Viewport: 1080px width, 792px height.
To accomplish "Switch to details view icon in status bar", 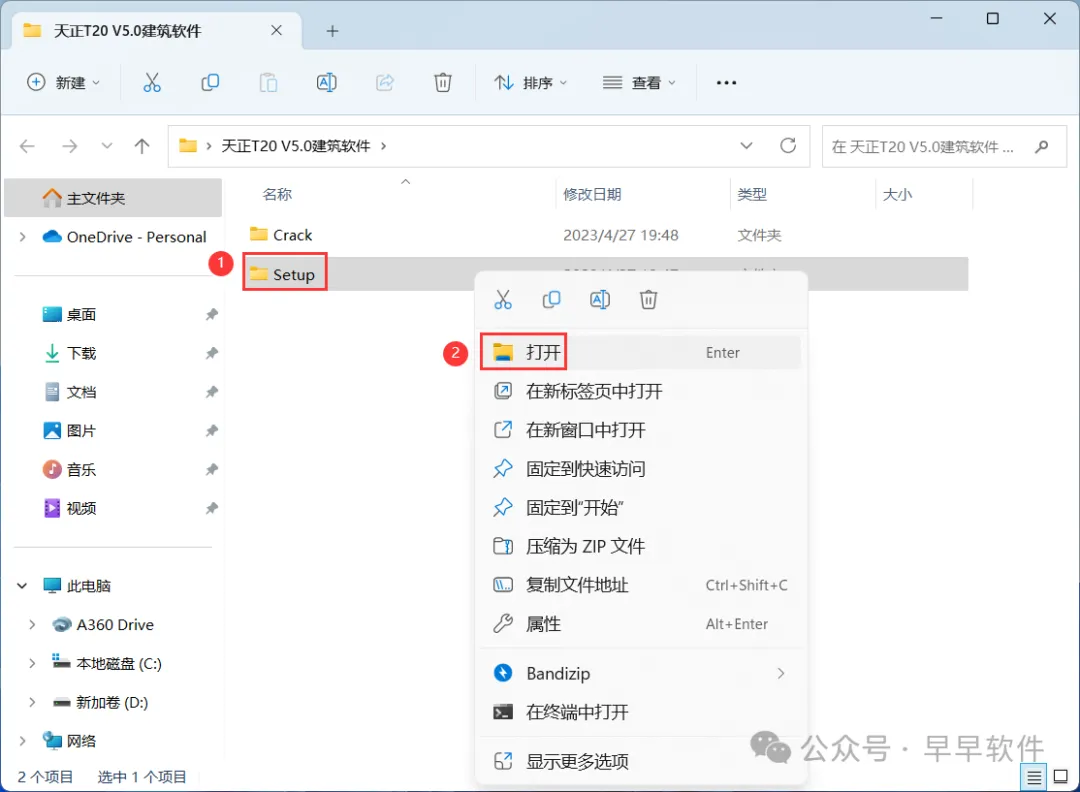I will 1034,778.
